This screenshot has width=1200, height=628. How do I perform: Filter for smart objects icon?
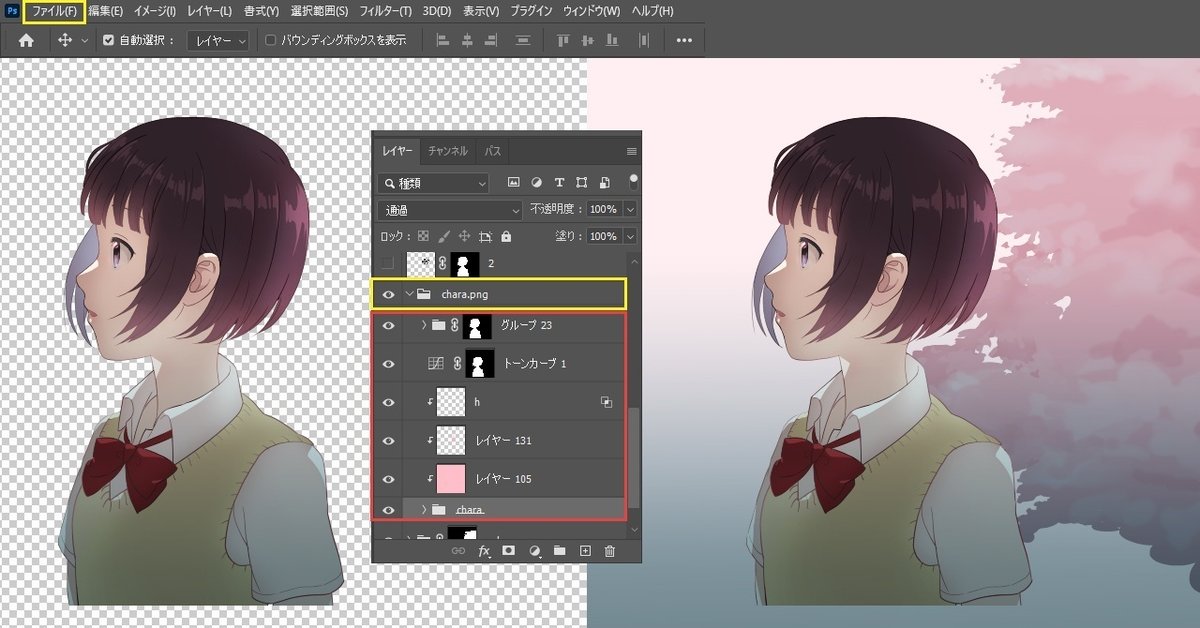click(604, 183)
